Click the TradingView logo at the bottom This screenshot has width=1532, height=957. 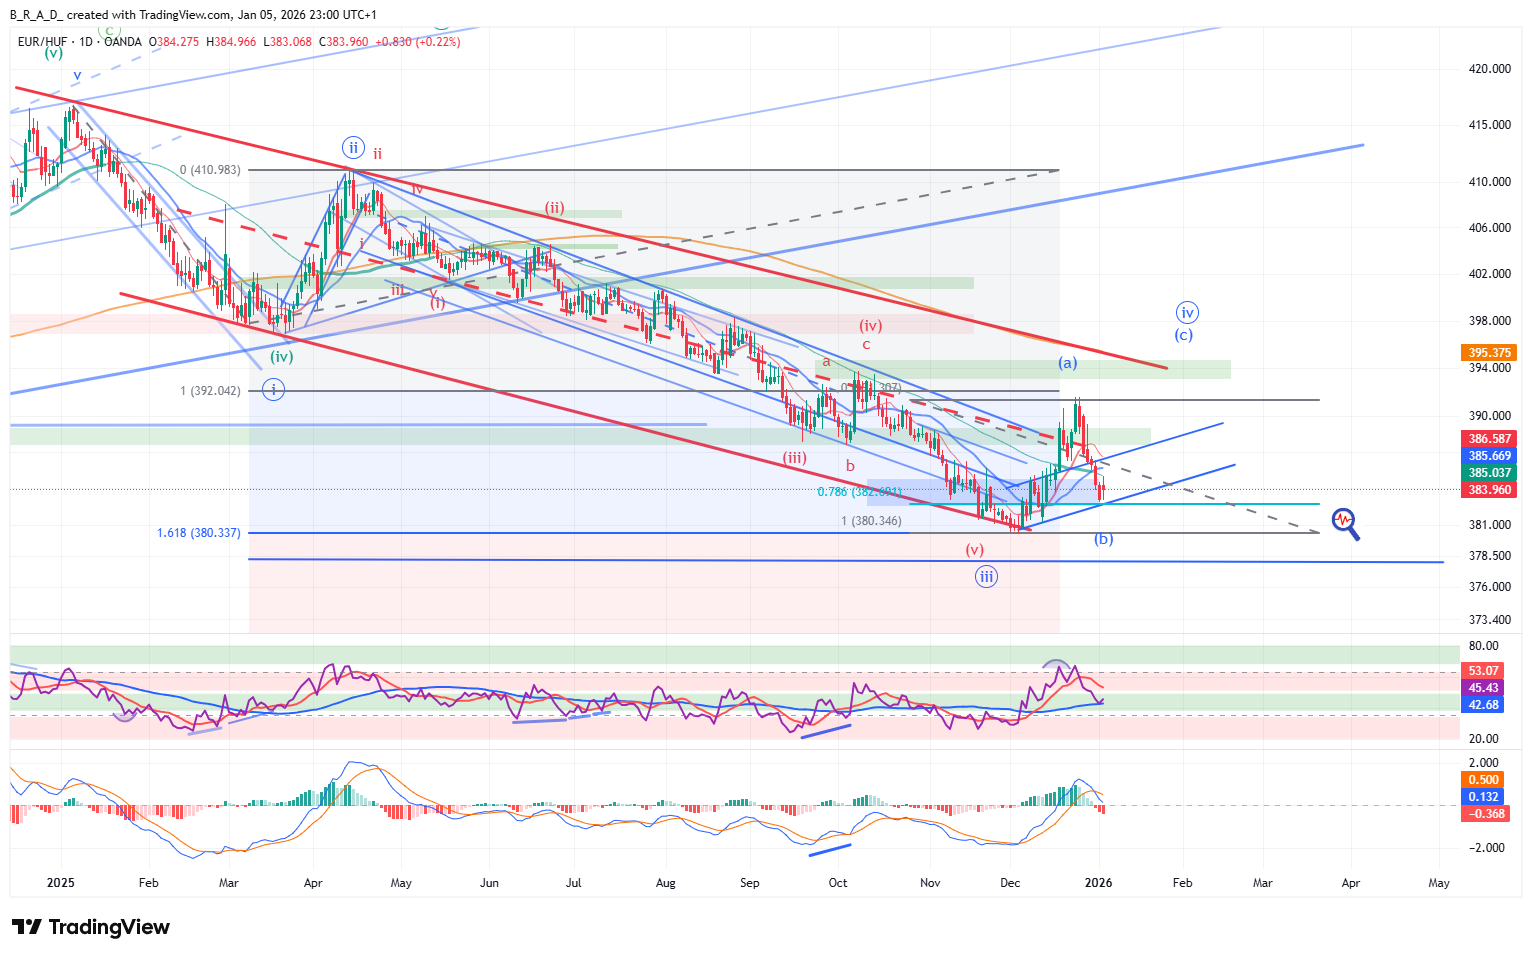(91, 927)
